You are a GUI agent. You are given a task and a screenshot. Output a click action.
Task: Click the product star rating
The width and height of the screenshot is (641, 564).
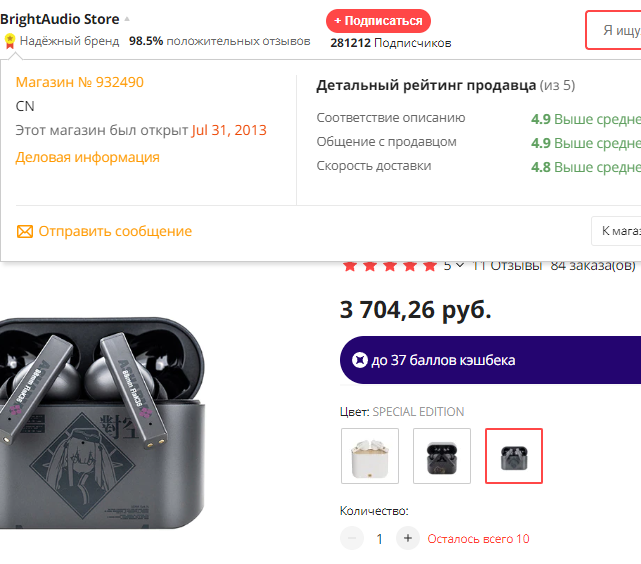click(x=389, y=265)
